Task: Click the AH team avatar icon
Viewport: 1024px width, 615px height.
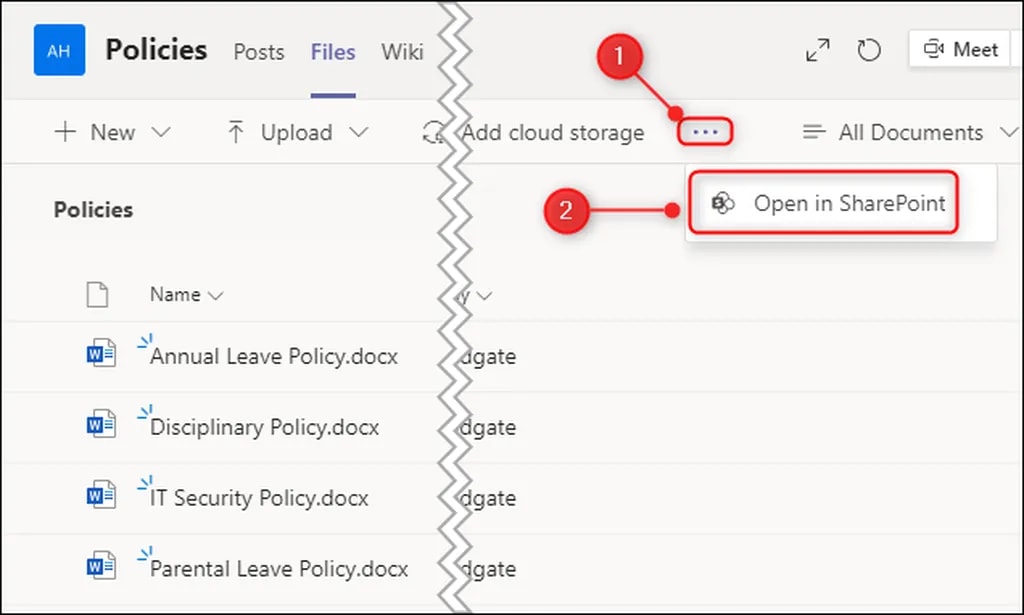Action: tap(59, 50)
